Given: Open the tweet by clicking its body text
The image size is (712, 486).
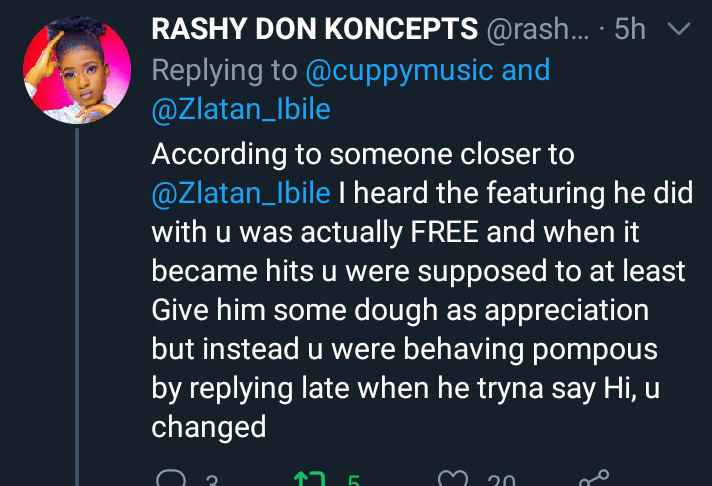Looking at the screenshot, I should [x=420, y=310].
